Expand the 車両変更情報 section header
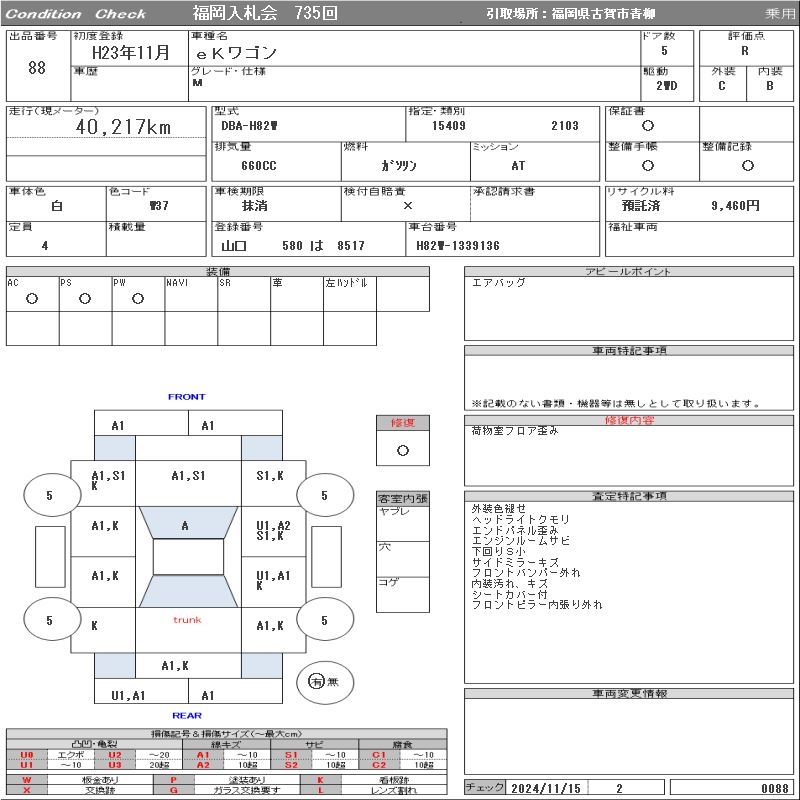Screen dimensions: 800x800 click(x=629, y=693)
